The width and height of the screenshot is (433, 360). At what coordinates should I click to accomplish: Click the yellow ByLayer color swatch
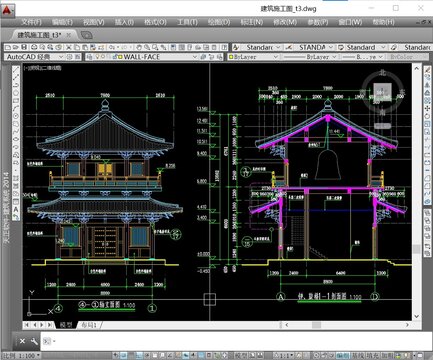coord(231,57)
